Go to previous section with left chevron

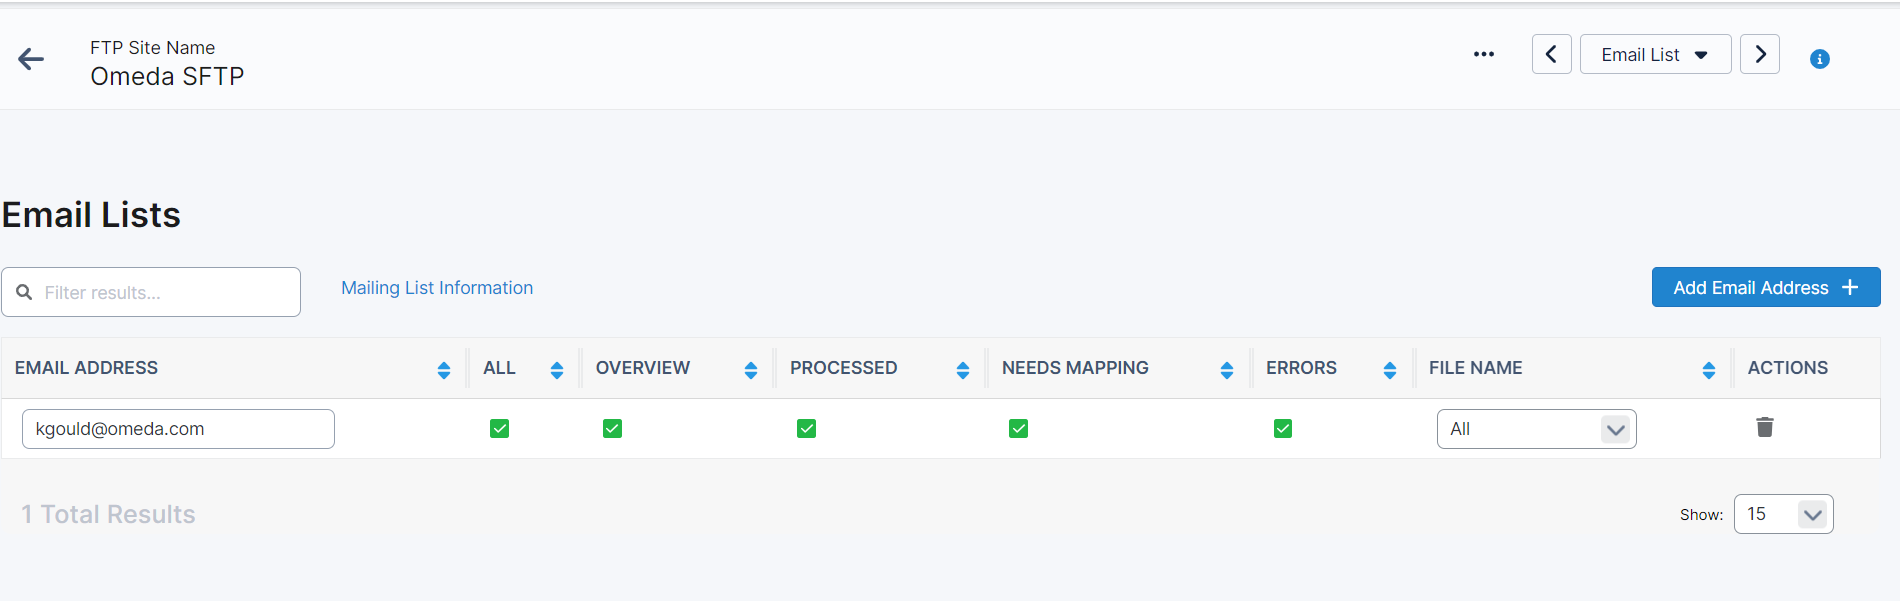(1551, 54)
